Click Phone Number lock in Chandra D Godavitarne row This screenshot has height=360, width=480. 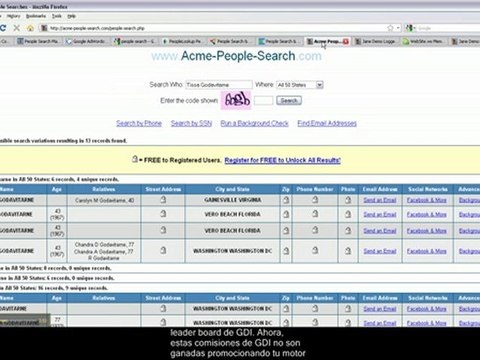315,250
